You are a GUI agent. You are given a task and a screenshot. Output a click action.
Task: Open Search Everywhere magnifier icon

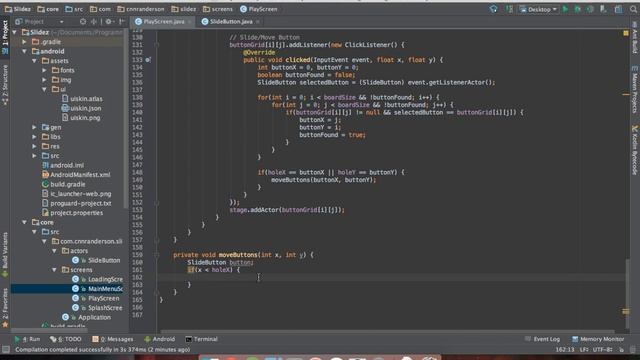pyautogui.click(x=633, y=9)
